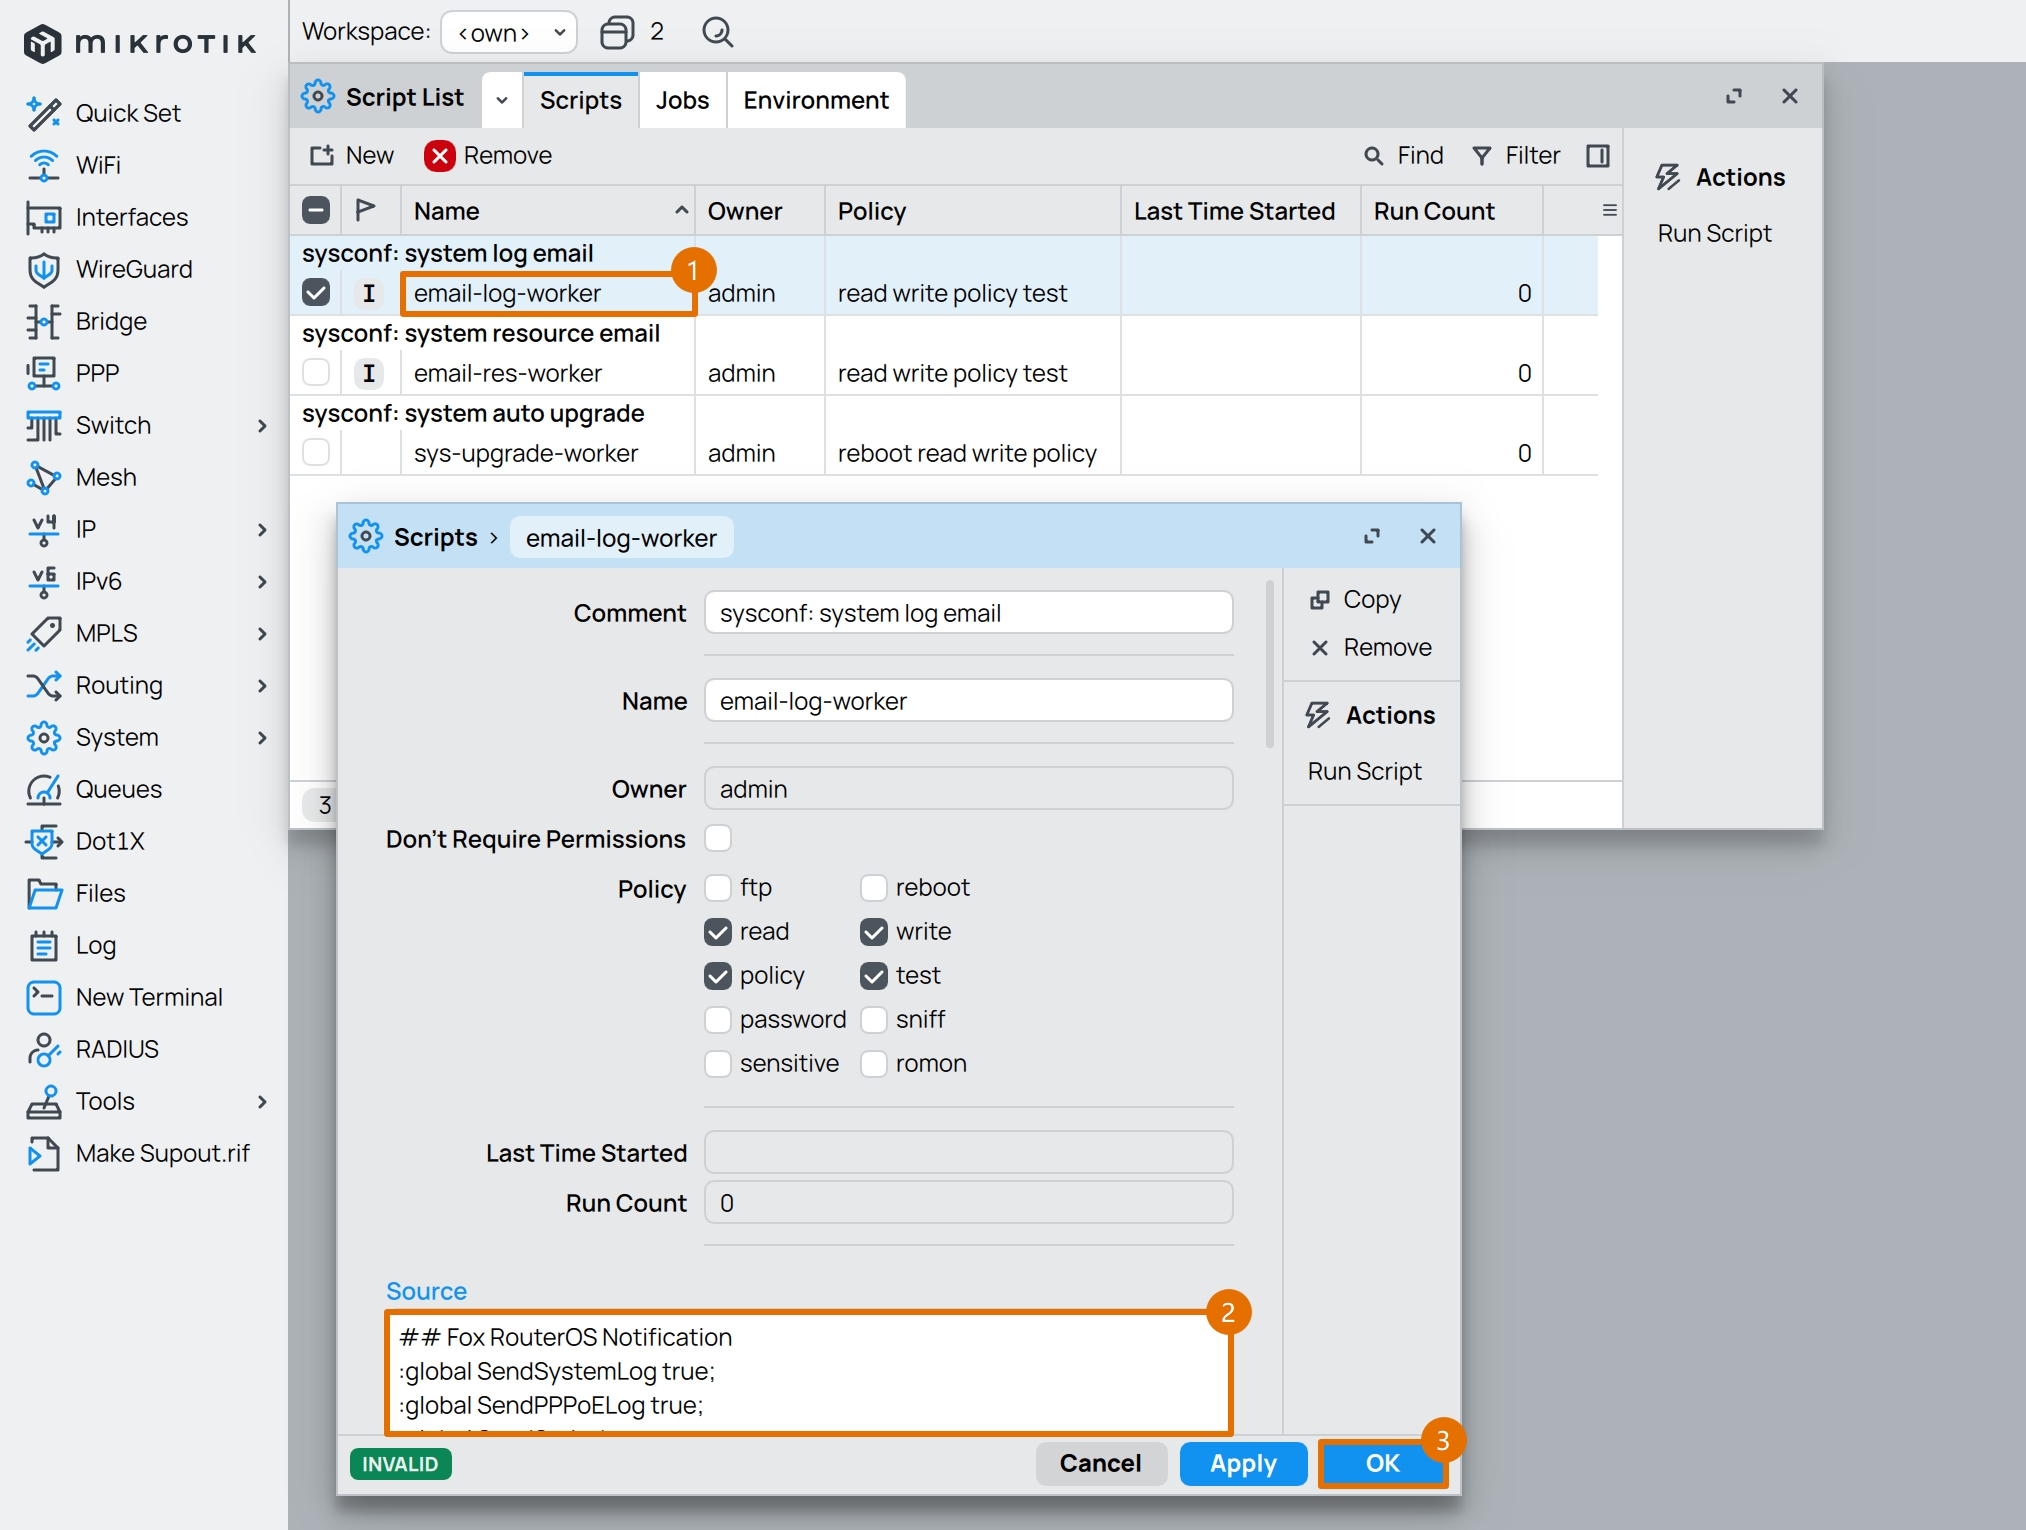Click the Copy icon in script dialog
Screen dimensions: 2026x1530
[1320, 599]
